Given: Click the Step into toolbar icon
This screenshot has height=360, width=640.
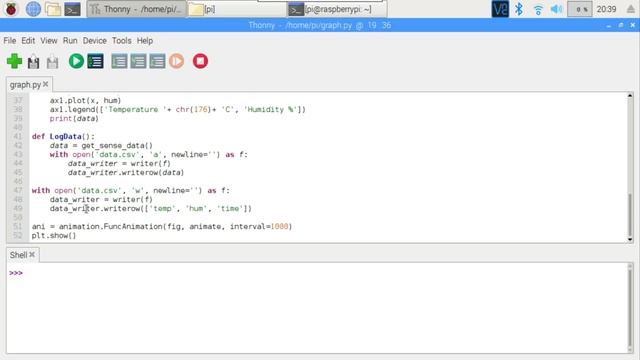Looking at the screenshot, I should (x=138, y=61).
